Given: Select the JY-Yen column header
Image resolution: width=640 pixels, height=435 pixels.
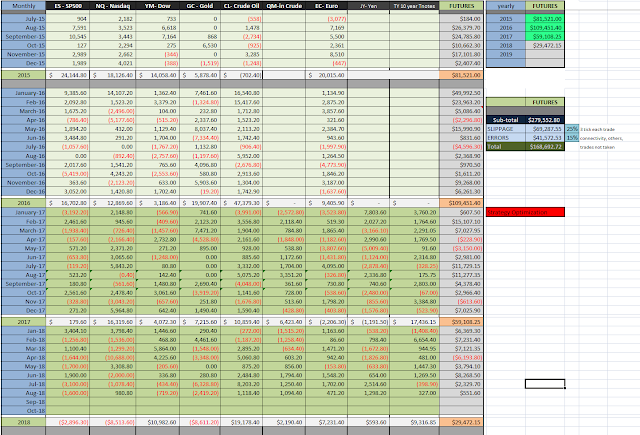Looking at the screenshot, I should tap(369, 6).
